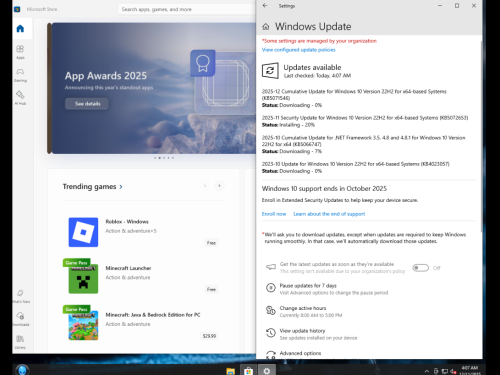
Task: Open the Store Home icon in sidebar
Action: (20, 29)
